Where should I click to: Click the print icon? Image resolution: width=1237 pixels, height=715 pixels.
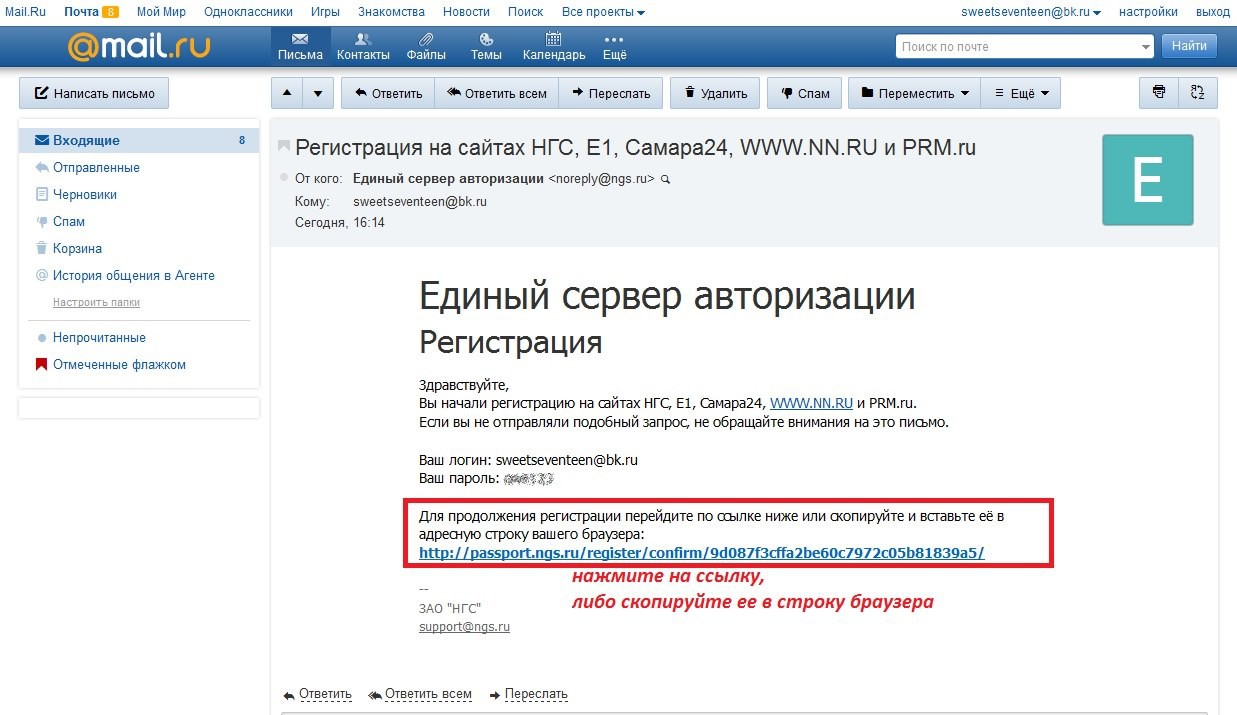point(1159,93)
